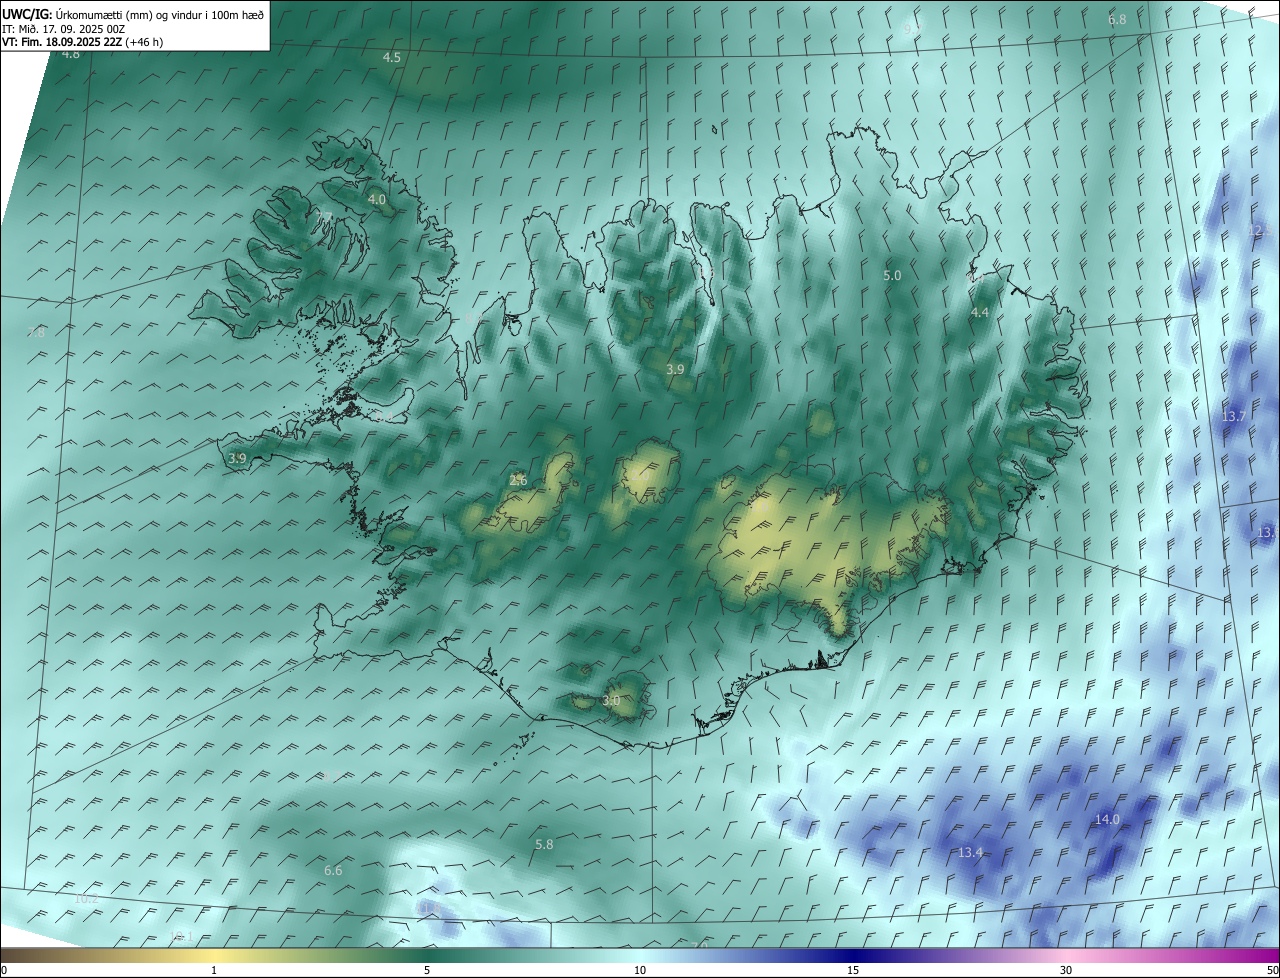Click the colorbar tick labeled 10

coord(640,970)
